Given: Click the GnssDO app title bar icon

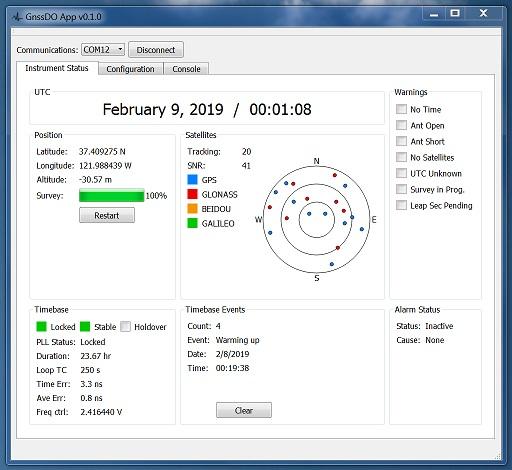Looking at the screenshot, I should pos(17,16).
